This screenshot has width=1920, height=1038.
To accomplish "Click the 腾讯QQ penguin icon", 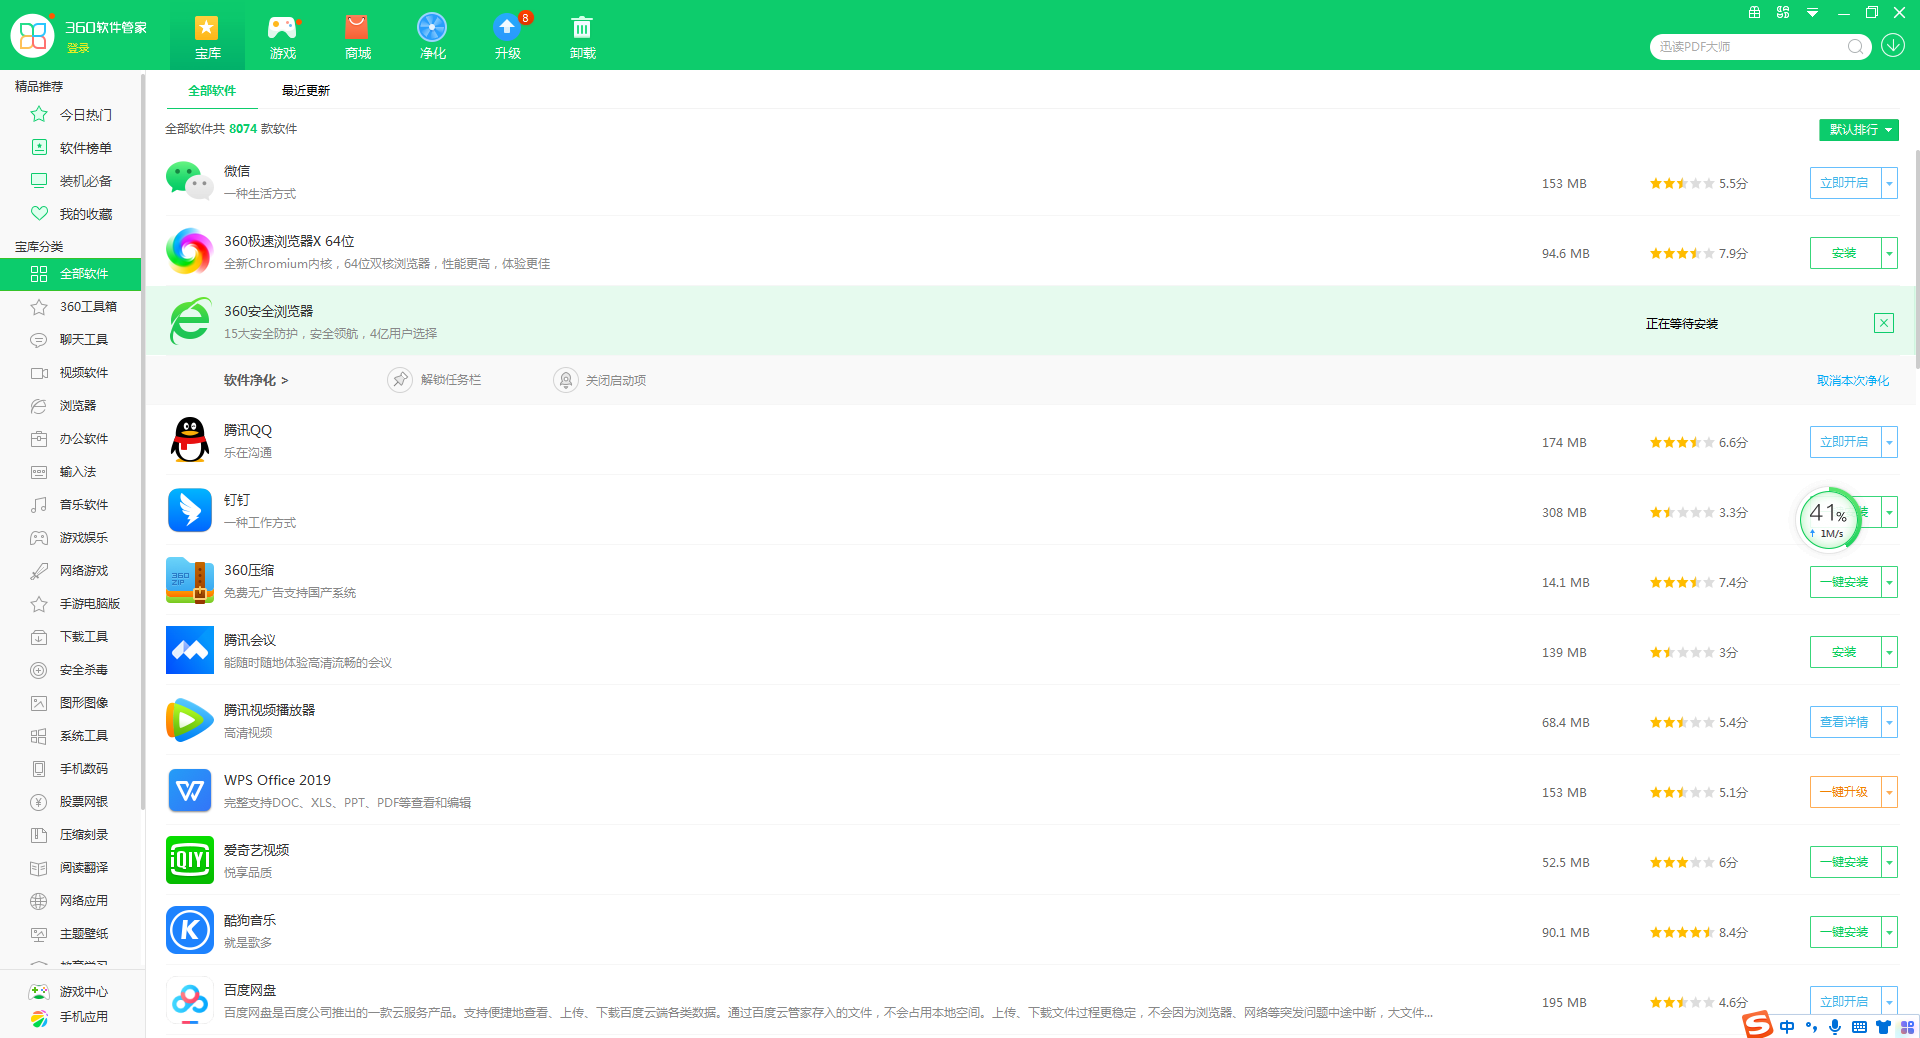I will [x=189, y=440].
